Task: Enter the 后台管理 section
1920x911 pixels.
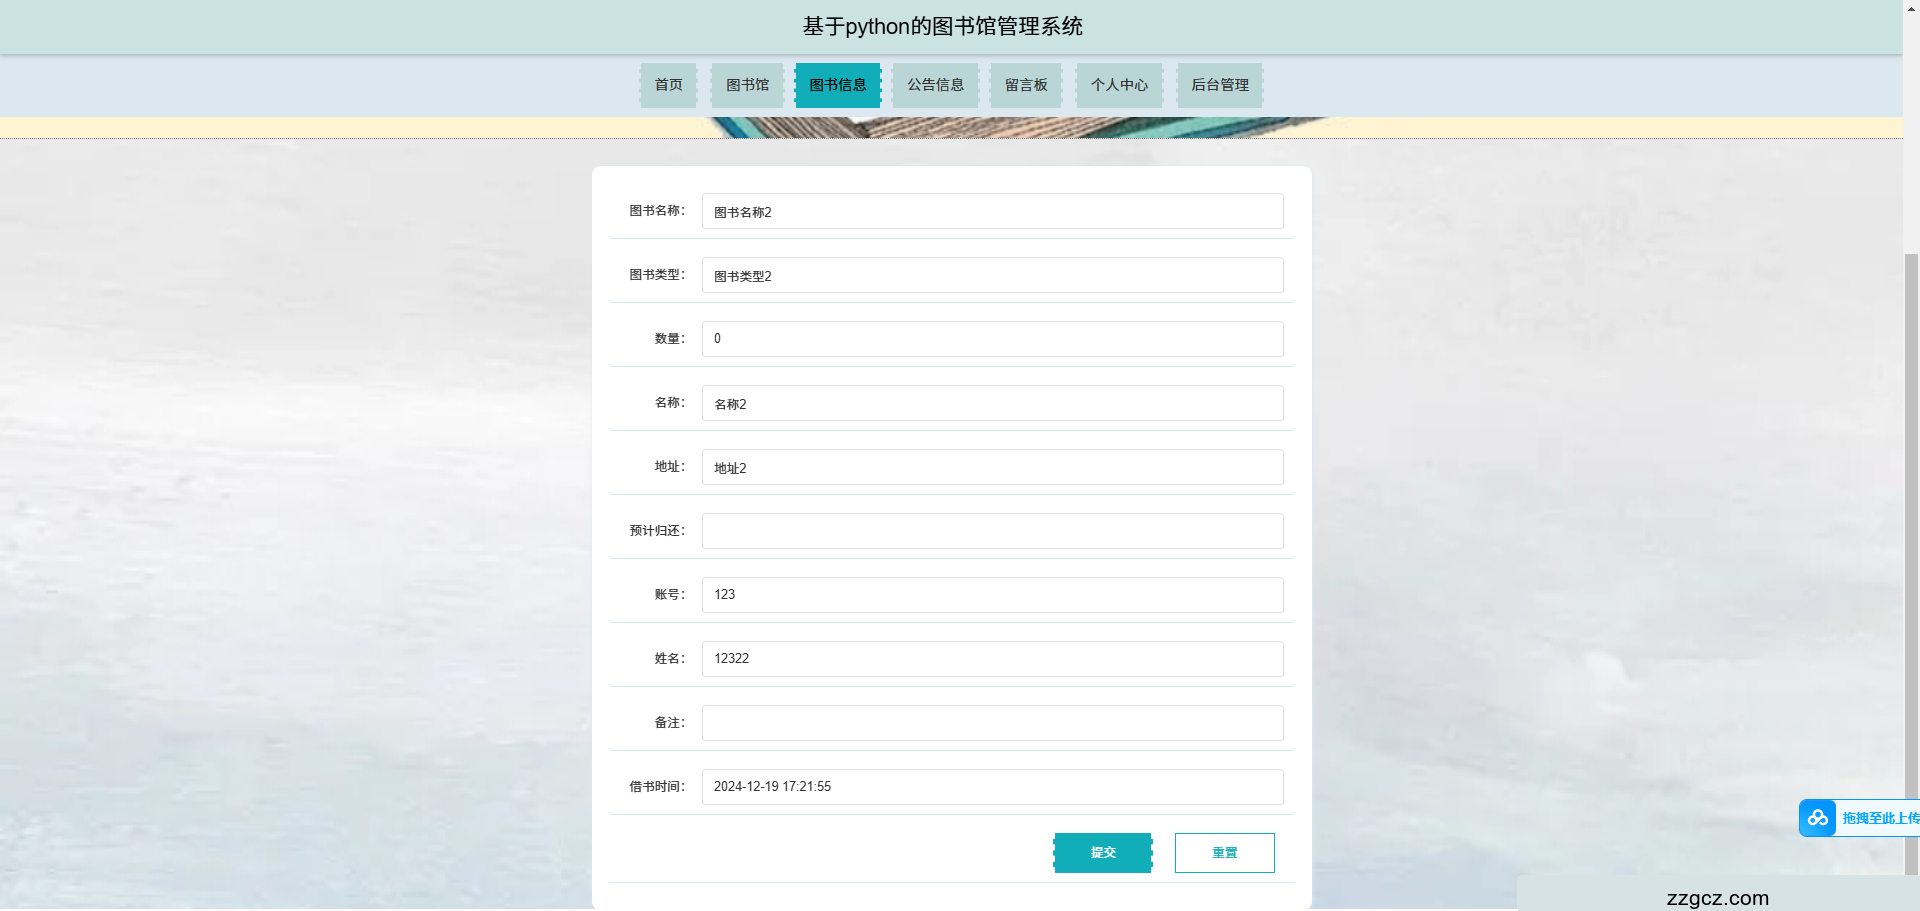Action: (x=1219, y=85)
